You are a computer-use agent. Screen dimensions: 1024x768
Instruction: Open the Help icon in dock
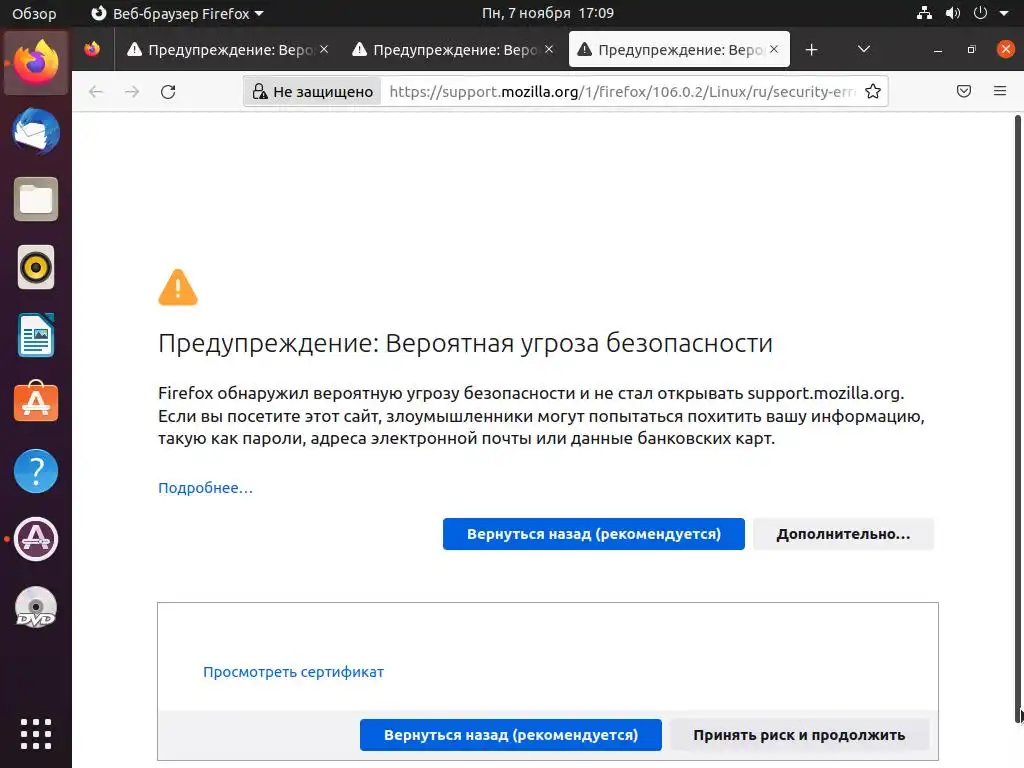tap(36, 471)
